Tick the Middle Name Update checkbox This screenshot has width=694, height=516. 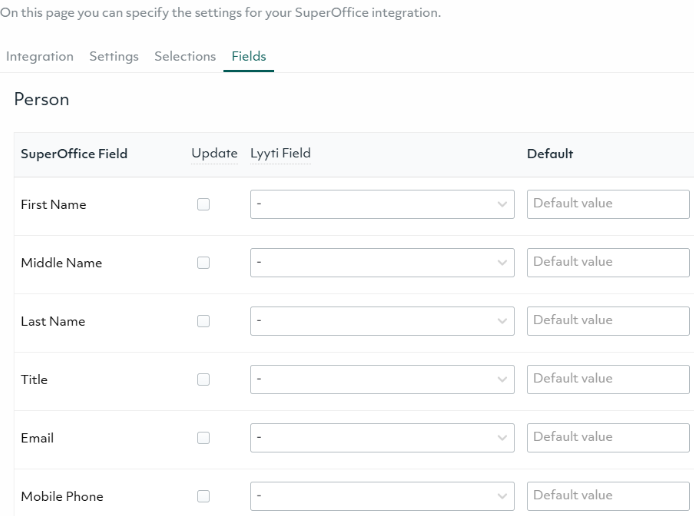click(x=203, y=263)
